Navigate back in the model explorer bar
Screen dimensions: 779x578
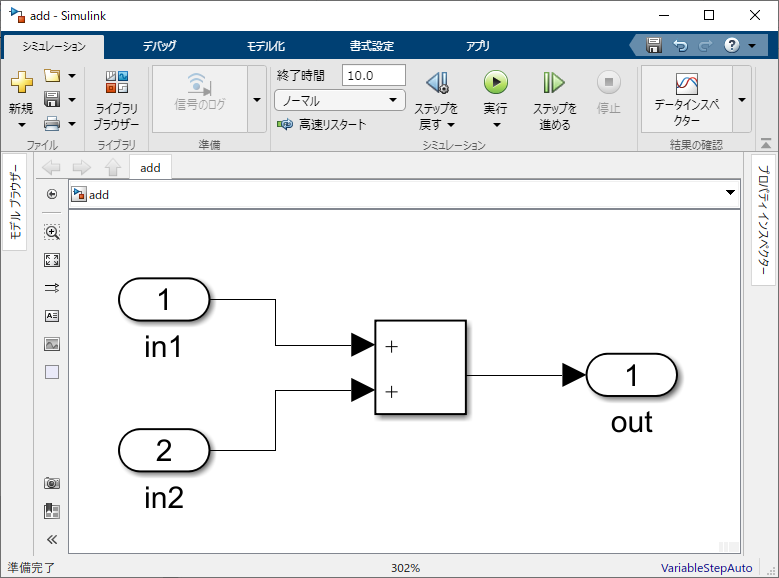[x=51, y=167]
